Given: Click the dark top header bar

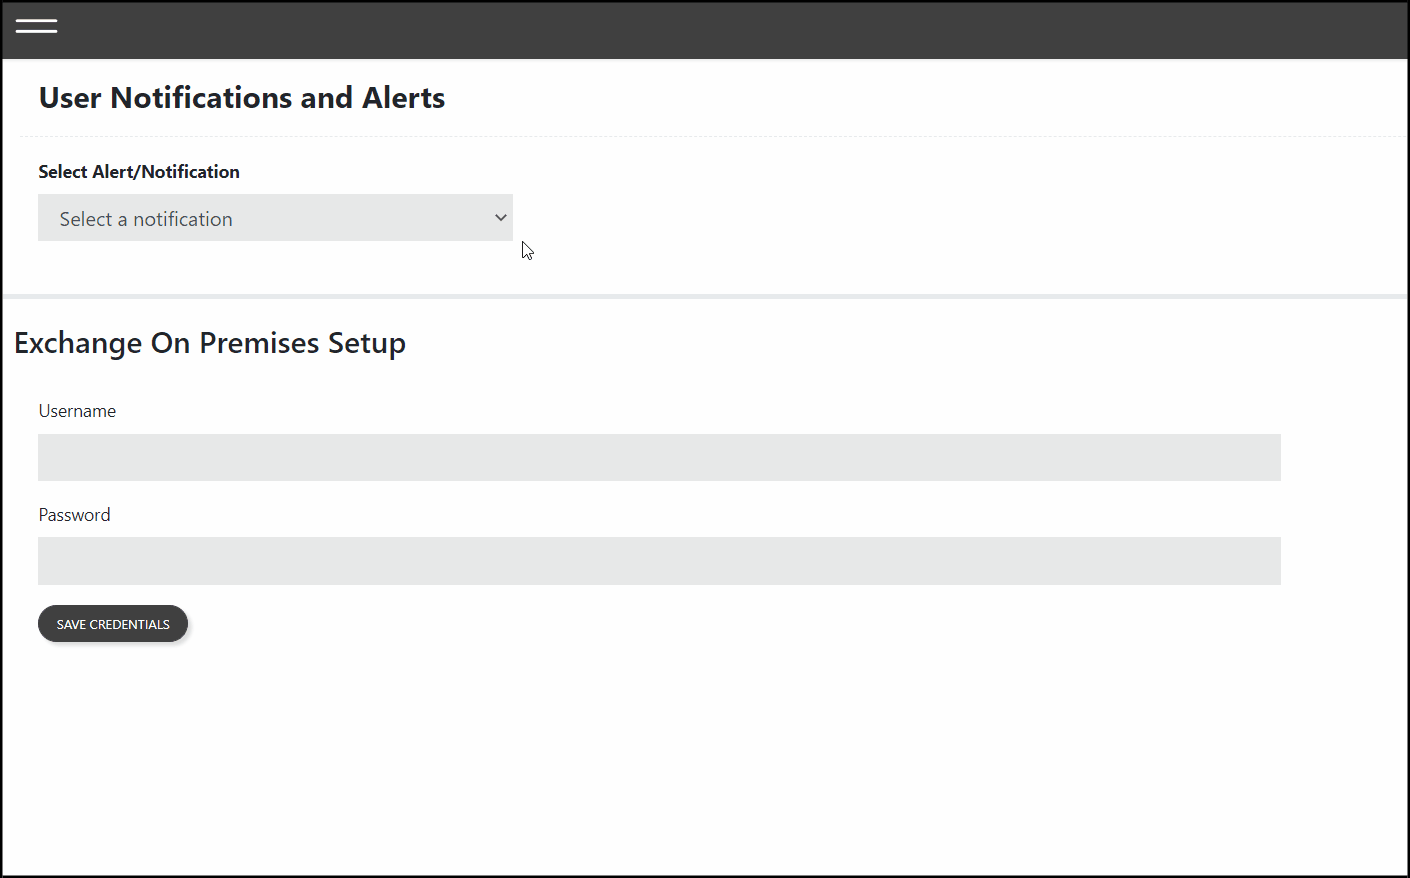Looking at the screenshot, I should [705, 30].
